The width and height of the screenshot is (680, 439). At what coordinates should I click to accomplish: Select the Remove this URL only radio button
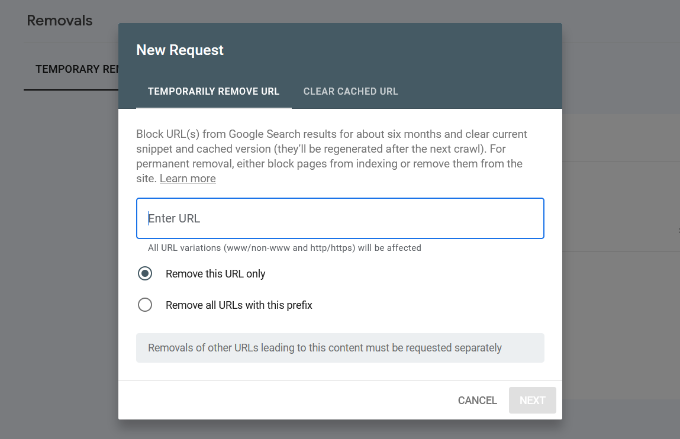coord(145,273)
